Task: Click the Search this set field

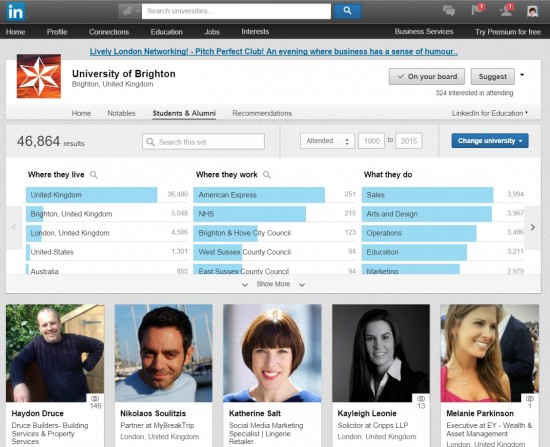Action: point(203,142)
